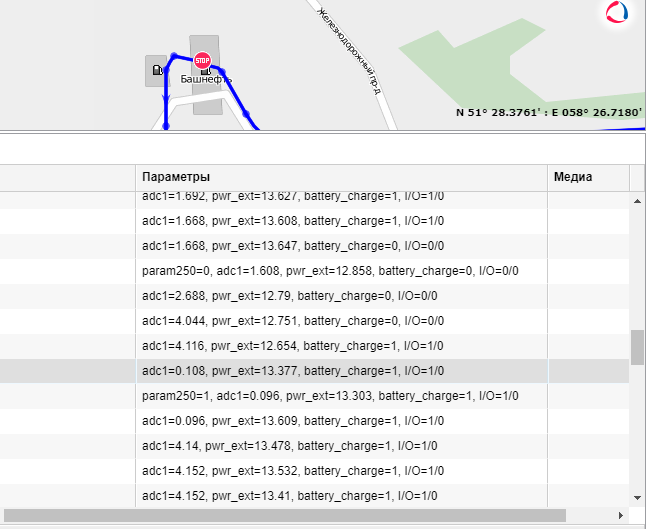
Task: Click the Медиа column header
Action: (x=573, y=177)
